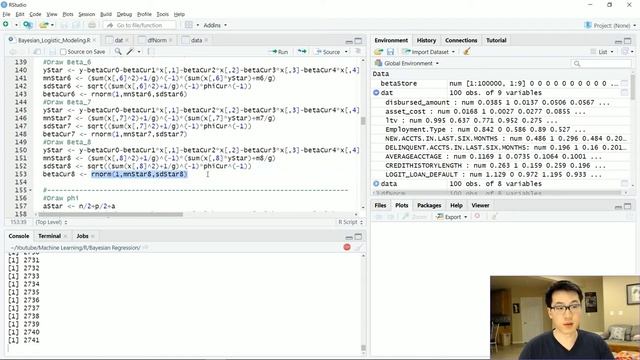Viewport: 640px width, 360px height.
Task: Switch to the Files tab
Action: [380, 205]
